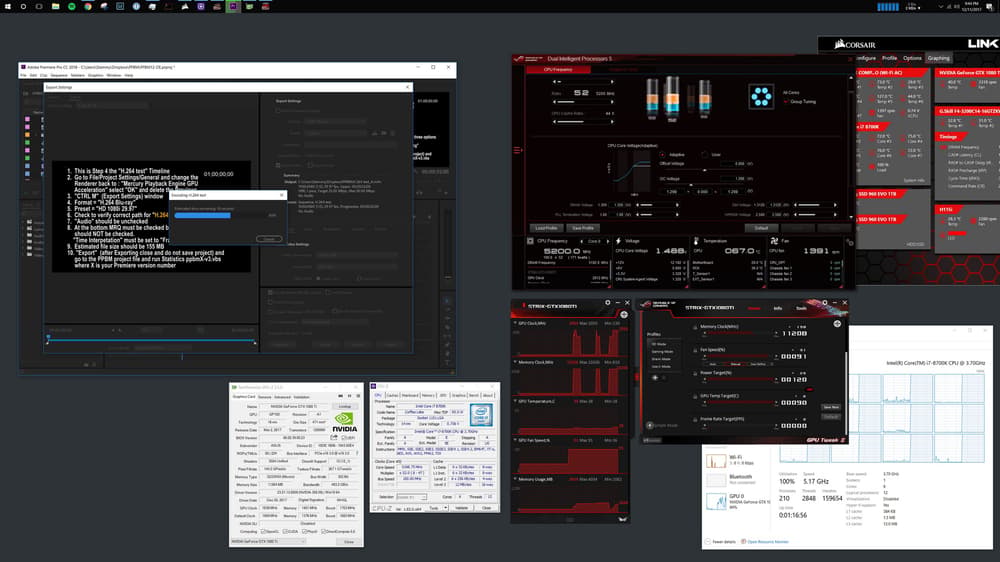This screenshot has height=562, width=1000.
Task: Click the lock icon beside Fan Speed
Action: [x=695, y=350]
